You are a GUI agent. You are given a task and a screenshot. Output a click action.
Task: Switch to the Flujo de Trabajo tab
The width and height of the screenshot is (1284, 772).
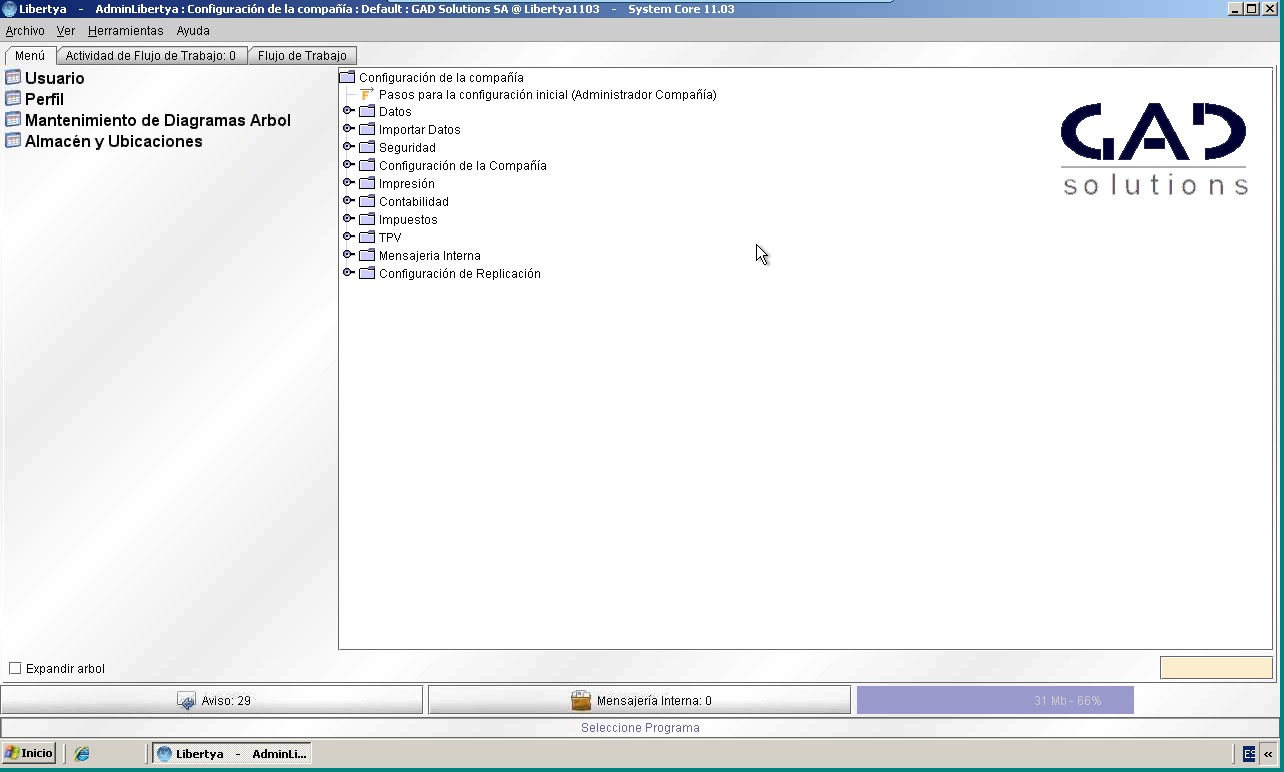pos(302,56)
